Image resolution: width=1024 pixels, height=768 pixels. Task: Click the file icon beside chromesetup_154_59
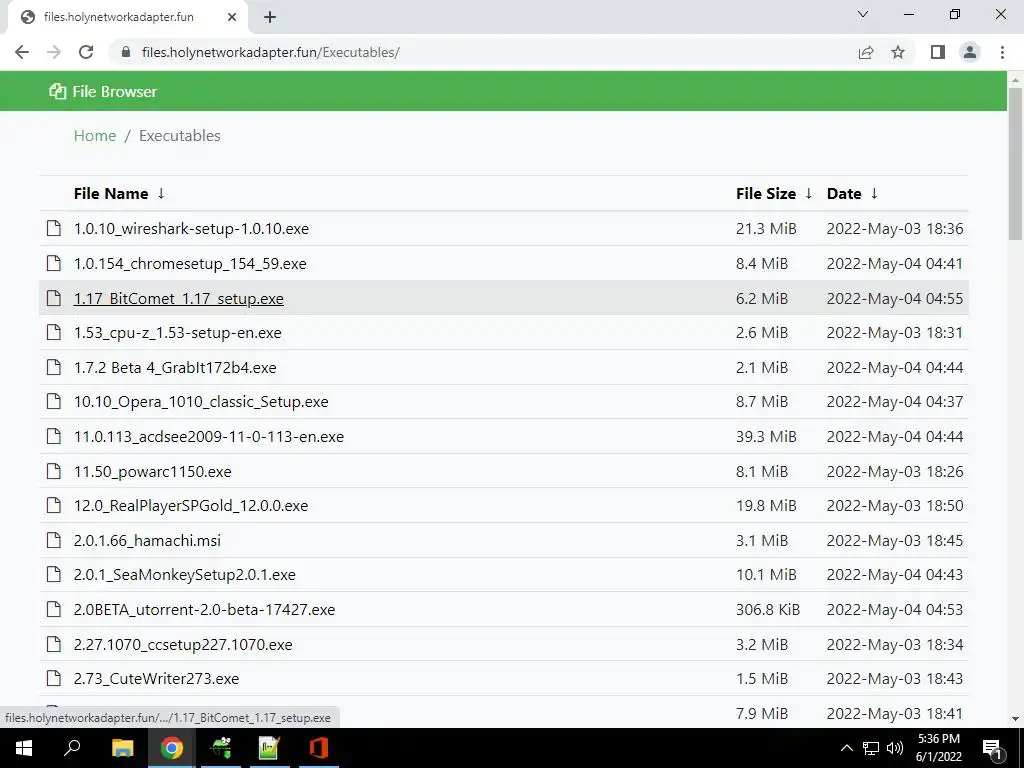click(54, 263)
